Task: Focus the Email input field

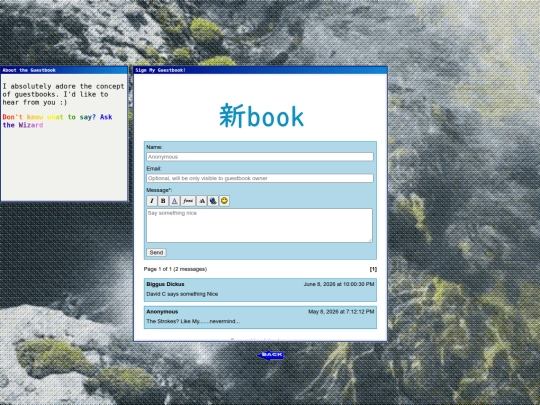Action: [260, 178]
